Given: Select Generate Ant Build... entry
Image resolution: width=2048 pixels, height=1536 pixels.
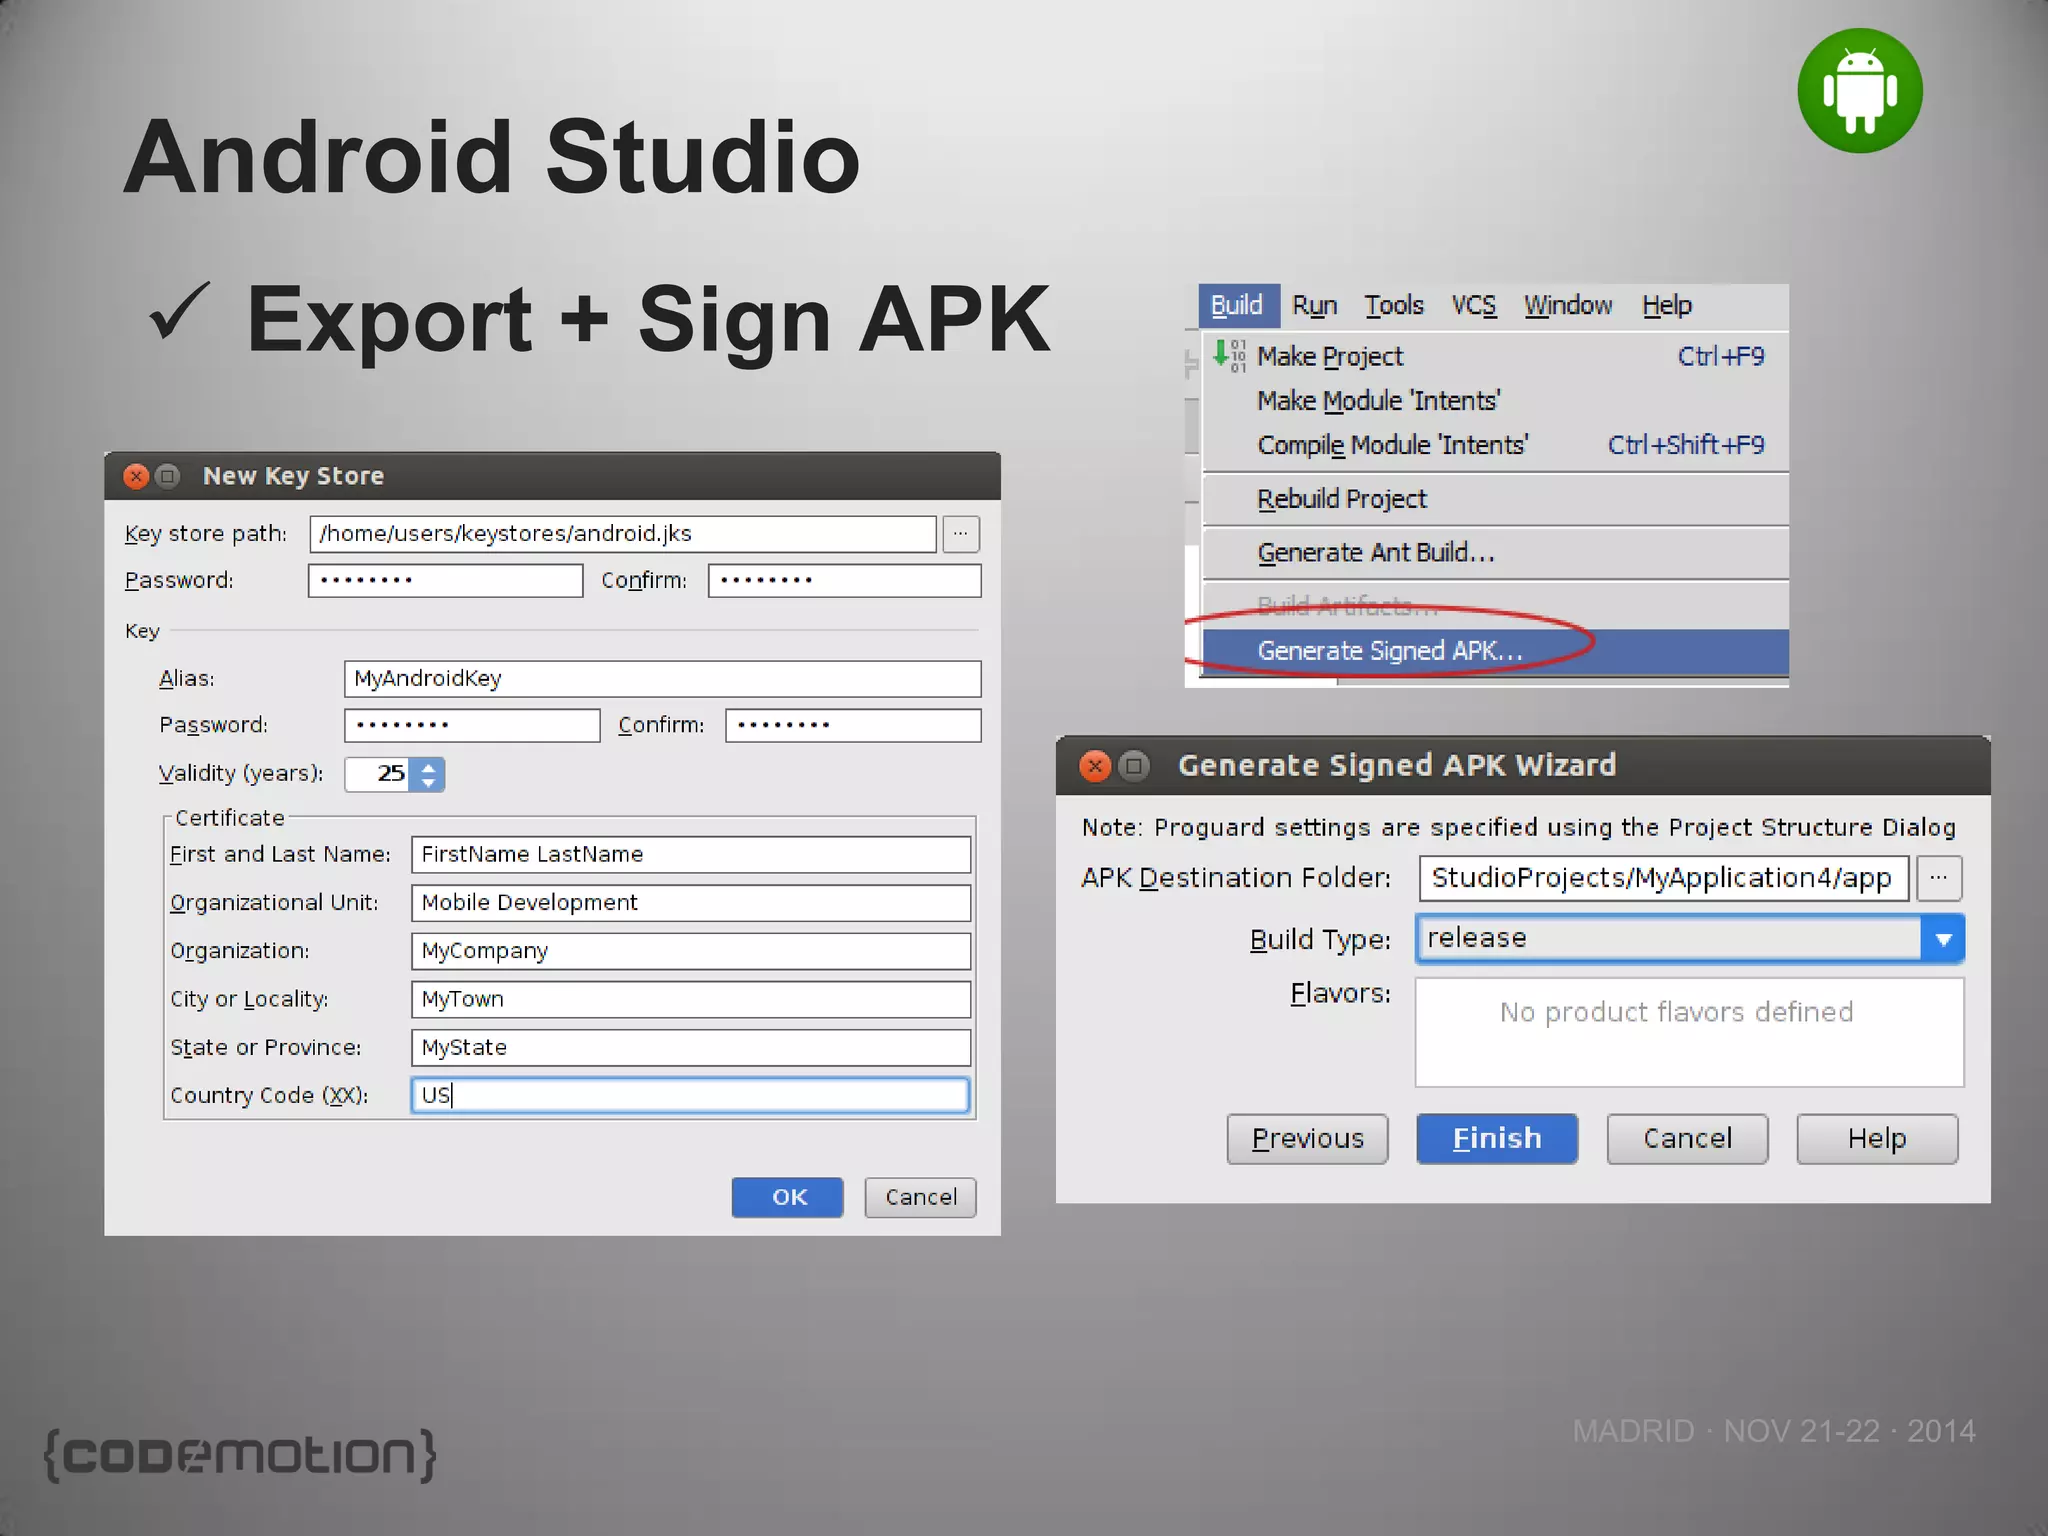Looking at the screenshot, I should pyautogui.click(x=1496, y=552).
